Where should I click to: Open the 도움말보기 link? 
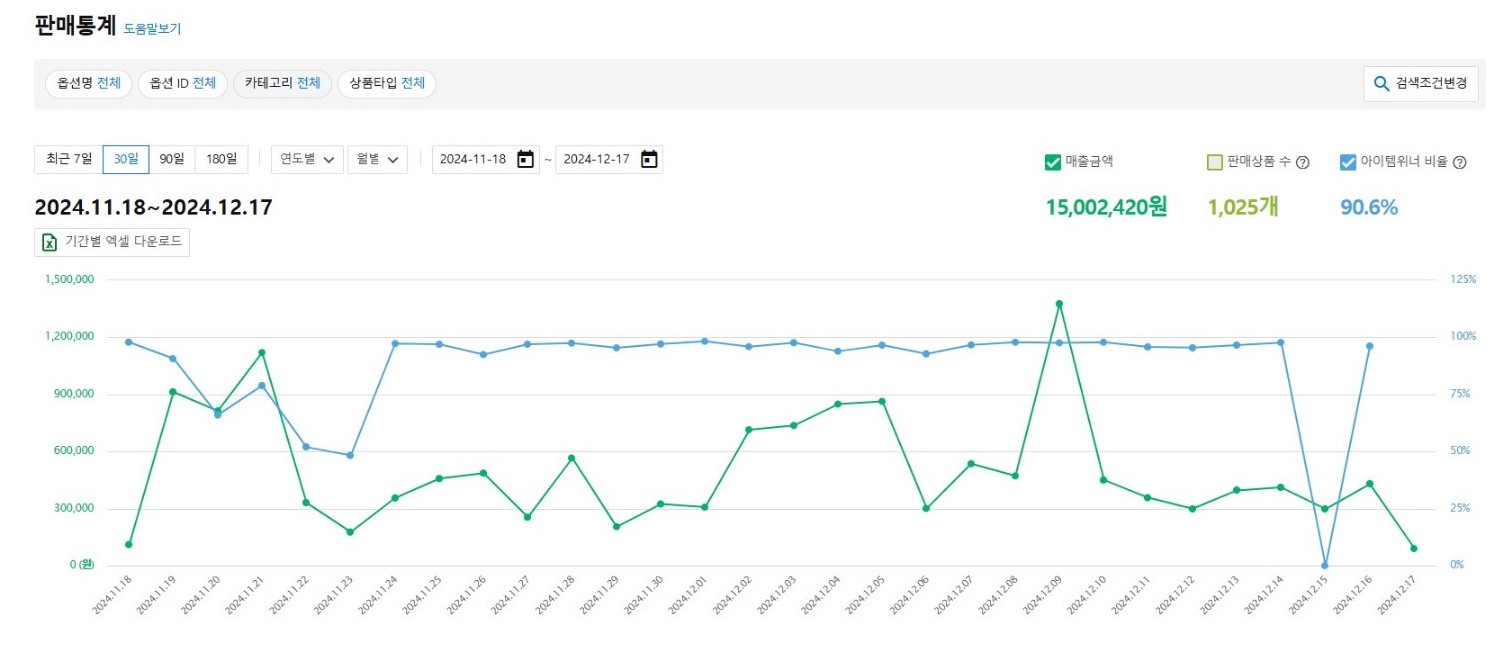[x=152, y=29]
